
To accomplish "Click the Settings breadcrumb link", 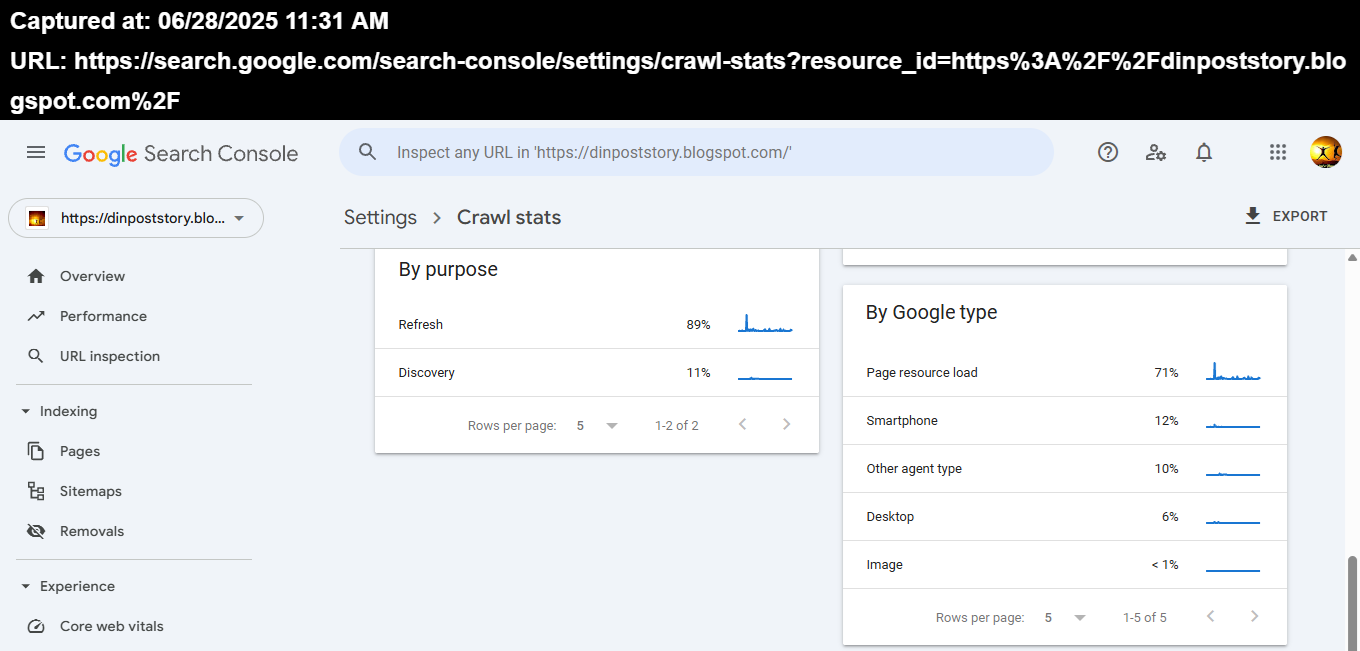I will coord(380,217).
